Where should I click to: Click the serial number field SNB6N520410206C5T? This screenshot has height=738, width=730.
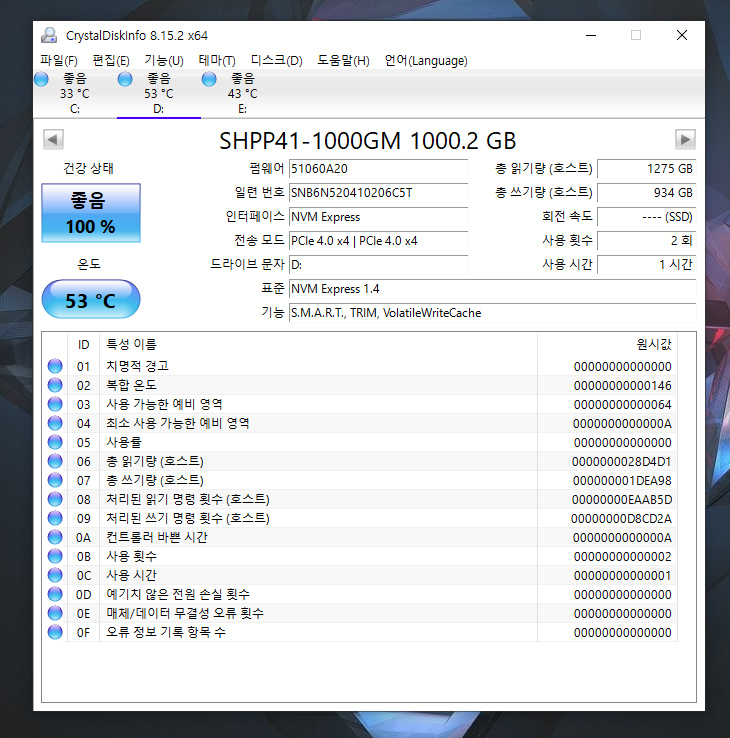pos(378,193)
